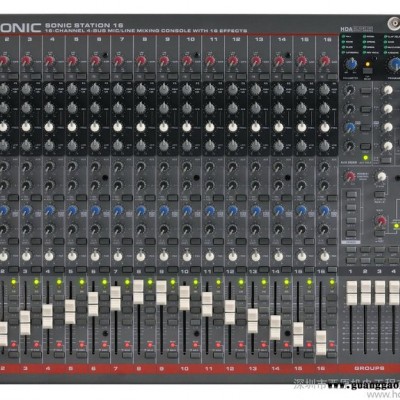Push bottom button in boxed master switch group
400x400 pixels.
point(351,233)
